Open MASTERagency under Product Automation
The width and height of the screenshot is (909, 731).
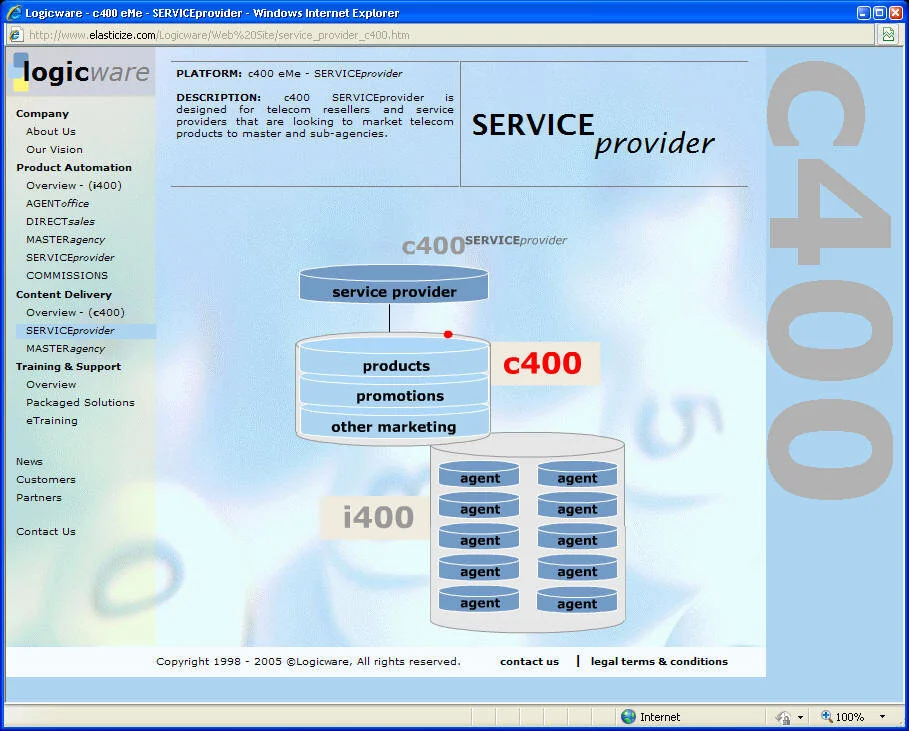tap(66, 239)
